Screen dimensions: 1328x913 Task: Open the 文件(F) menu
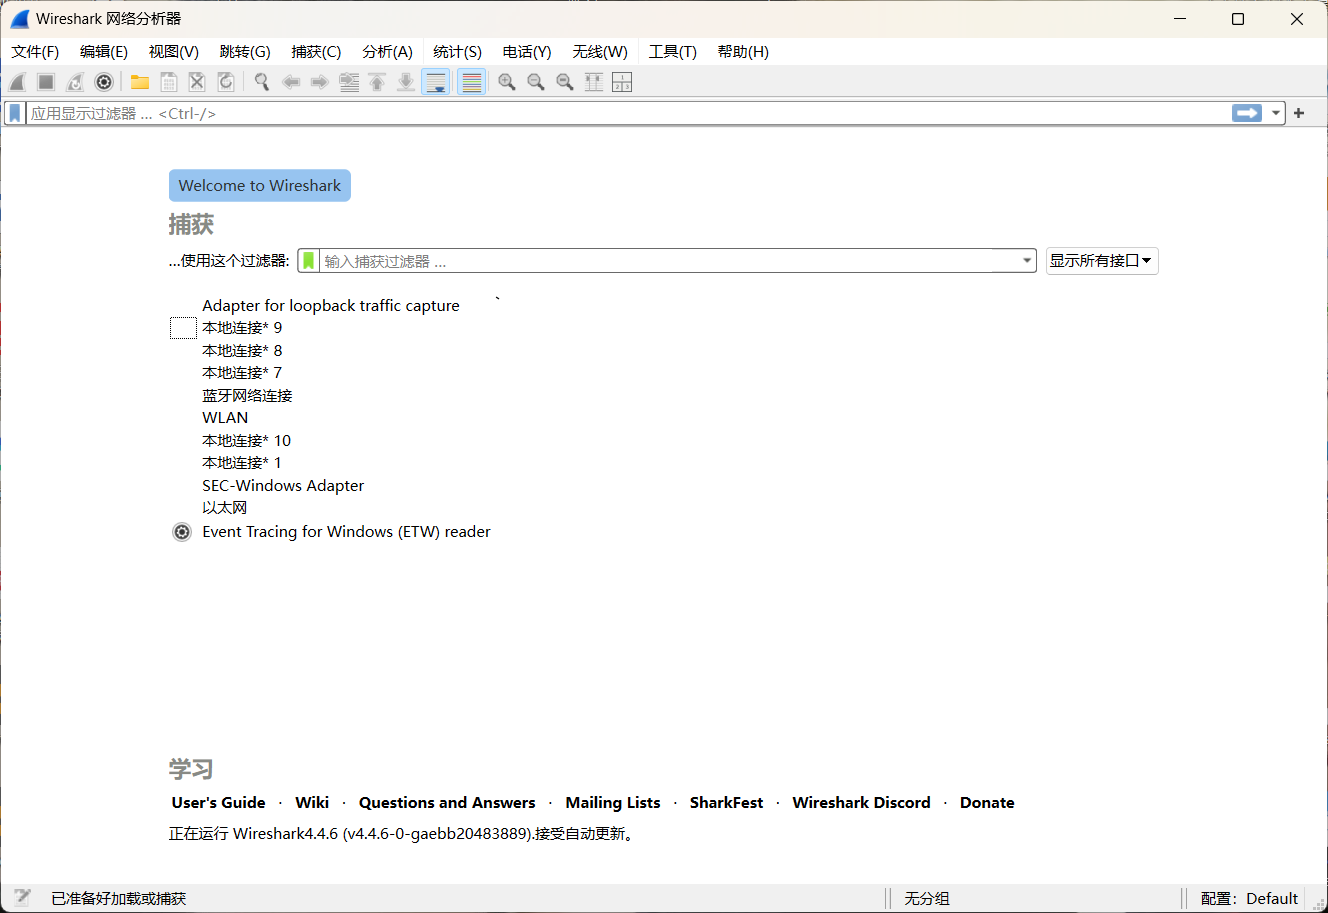pyautogui.click(x=35, y=52)
